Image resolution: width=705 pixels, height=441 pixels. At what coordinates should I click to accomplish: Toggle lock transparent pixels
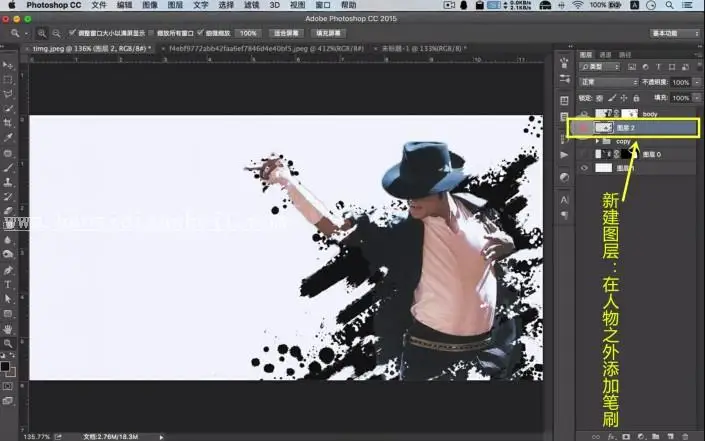599,98
